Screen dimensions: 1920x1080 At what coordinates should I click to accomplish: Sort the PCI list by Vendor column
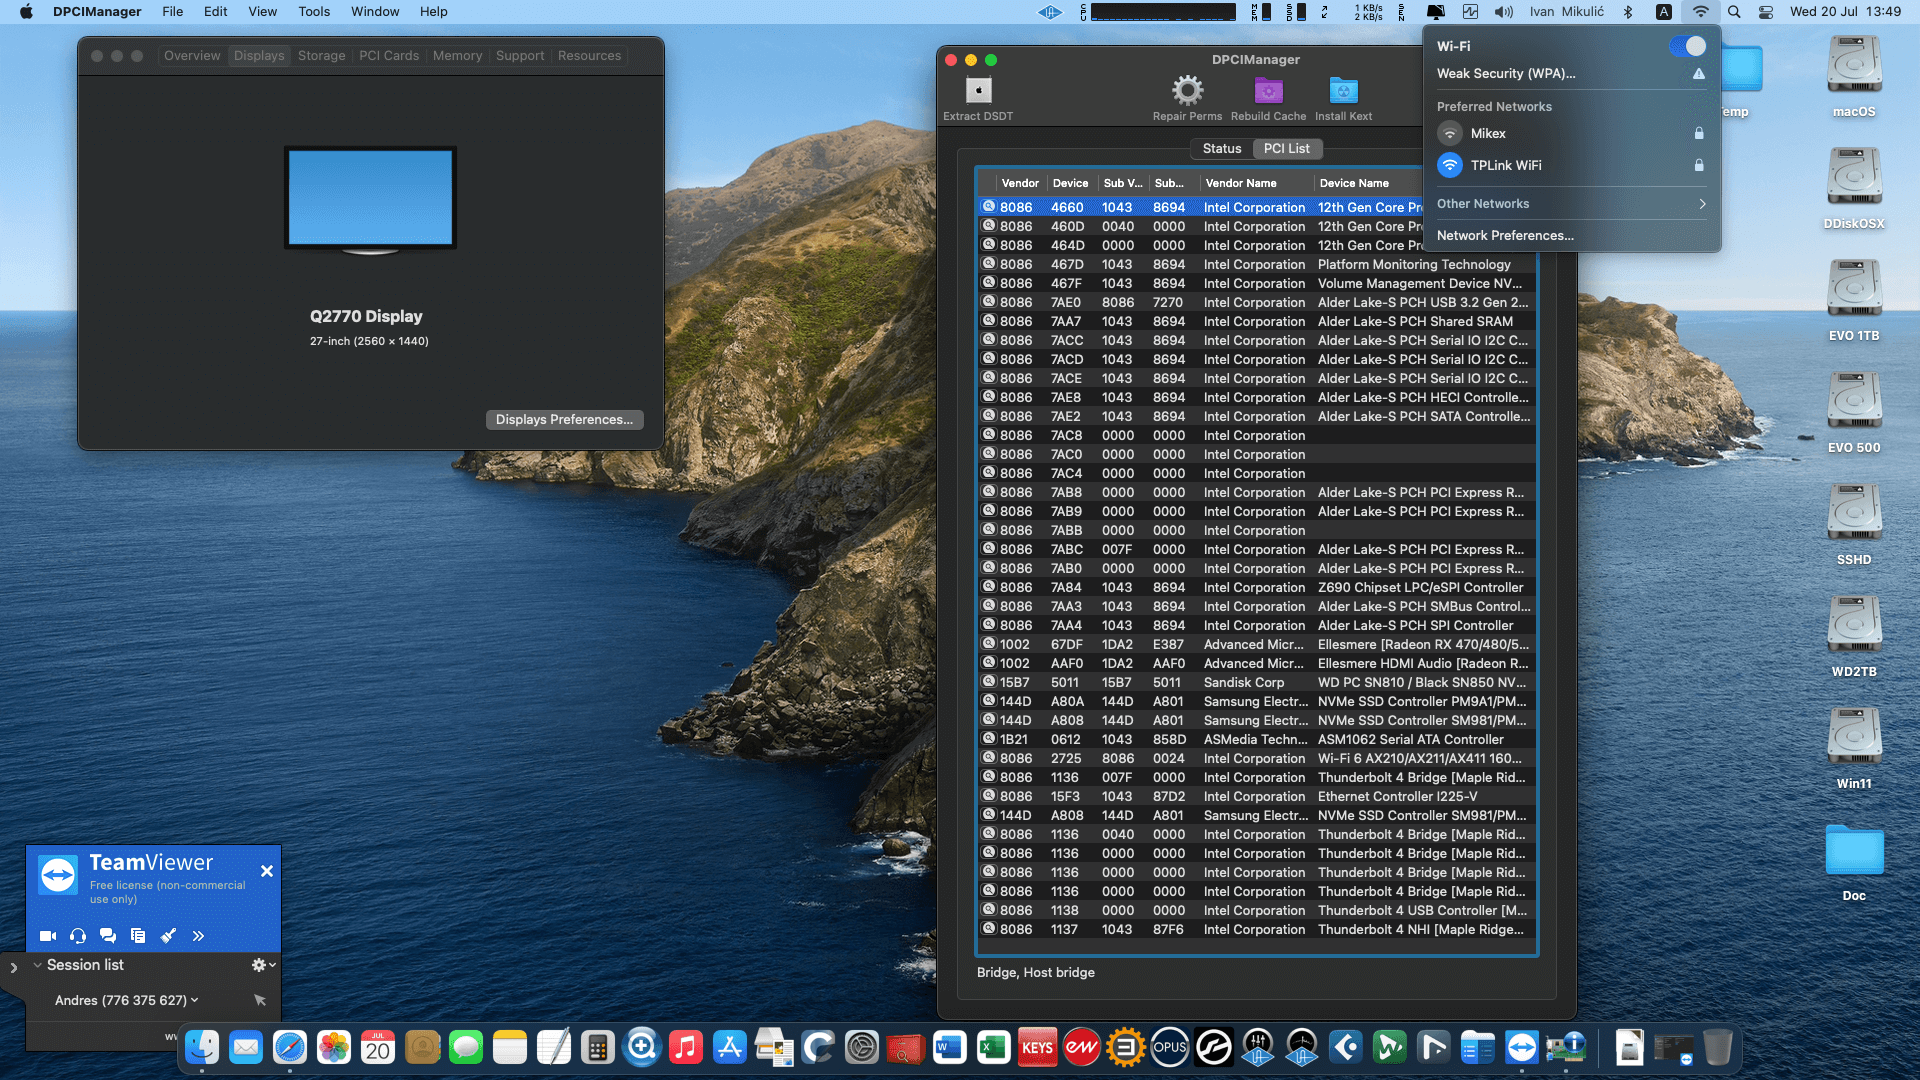coord(1020,183)
